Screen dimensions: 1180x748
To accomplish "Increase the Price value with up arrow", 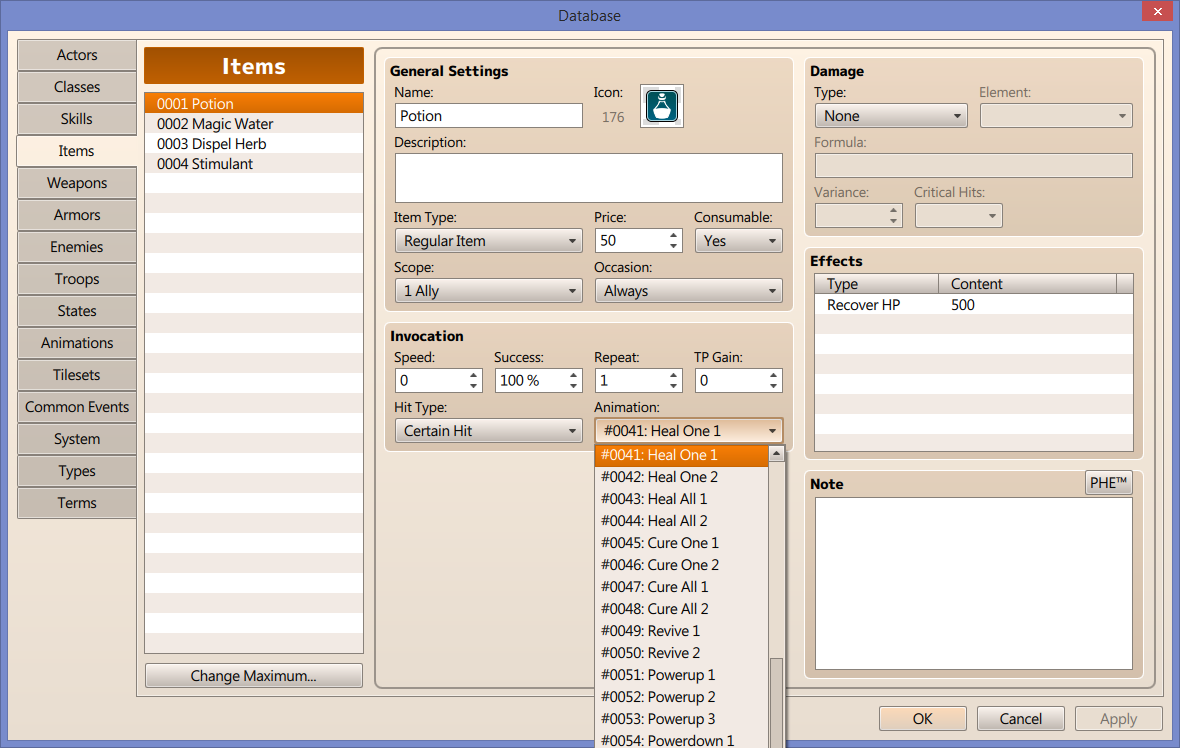I will (674, 236).
